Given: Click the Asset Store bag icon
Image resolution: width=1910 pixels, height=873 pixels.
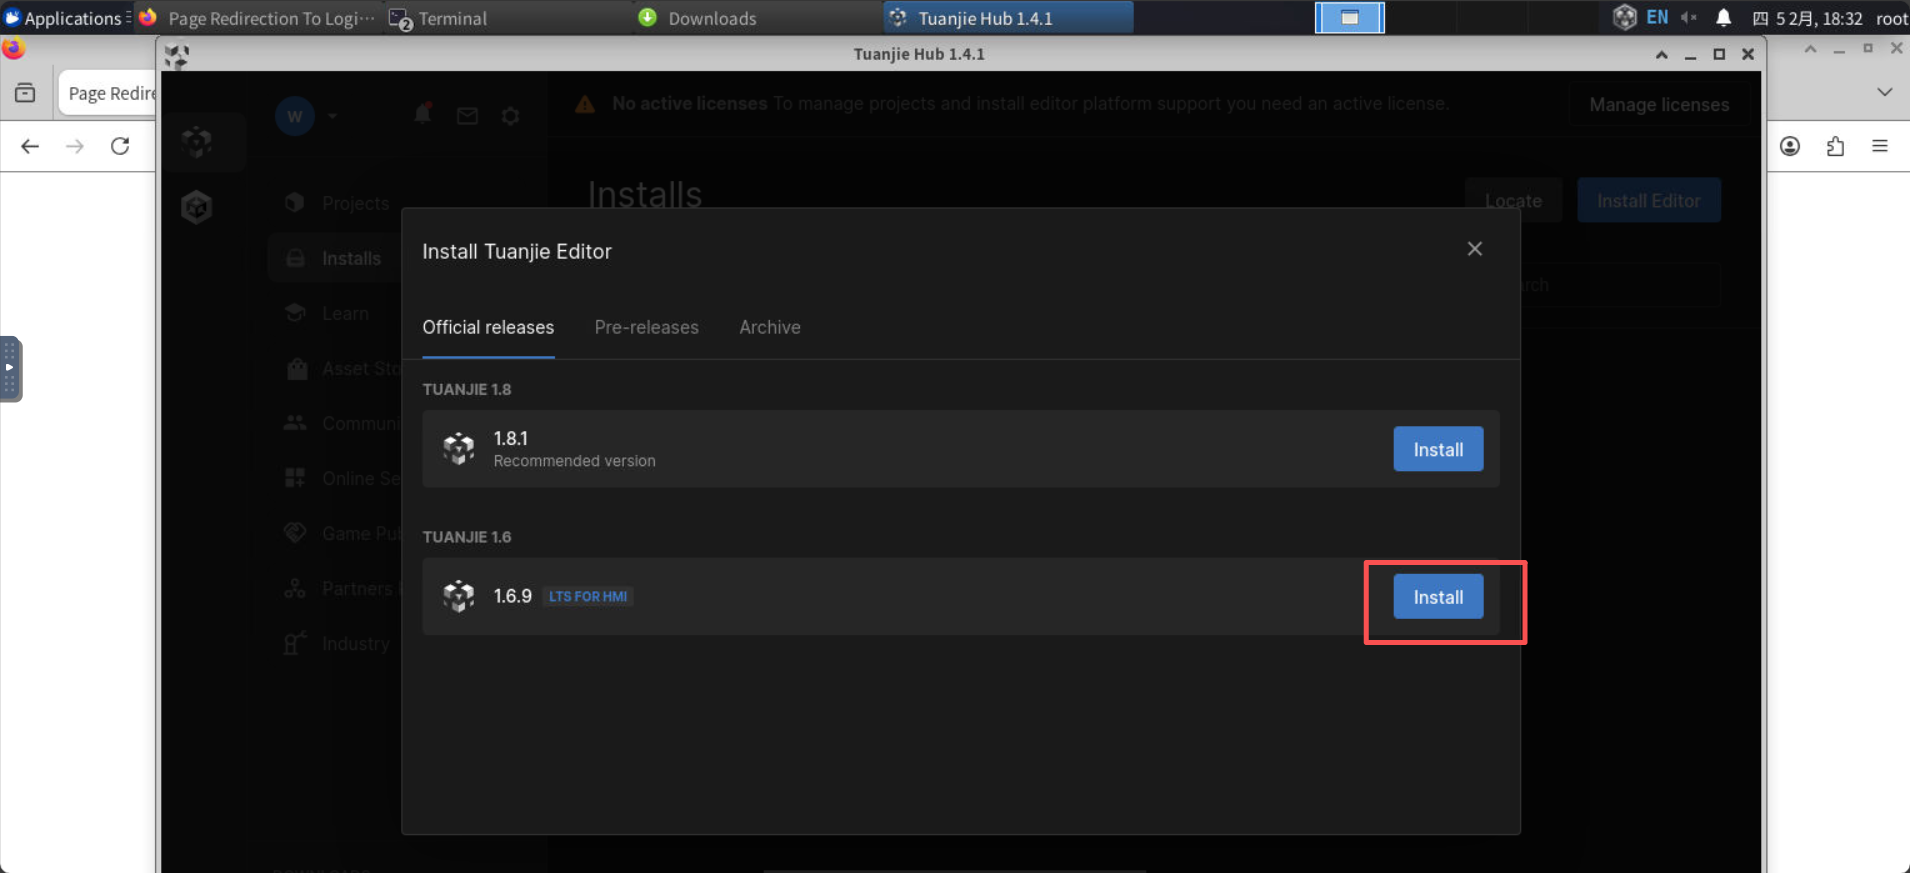Looking at the screenshot, I should pos(297,368).
